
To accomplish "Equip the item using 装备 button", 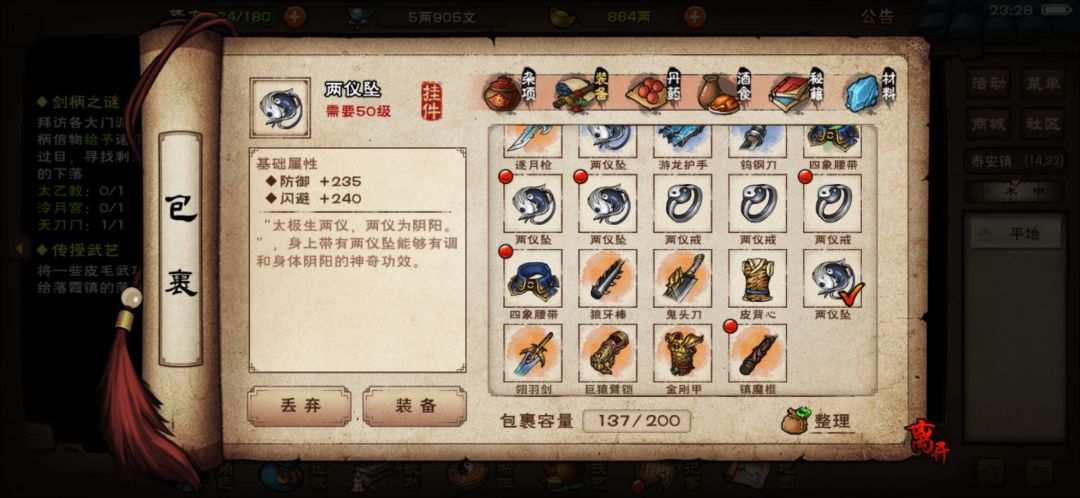I will click(x=415, y=406).
